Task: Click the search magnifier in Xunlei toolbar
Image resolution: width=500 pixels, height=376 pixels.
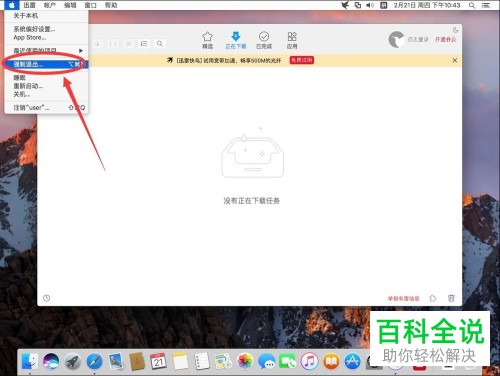Action: [x=160, y=44]
